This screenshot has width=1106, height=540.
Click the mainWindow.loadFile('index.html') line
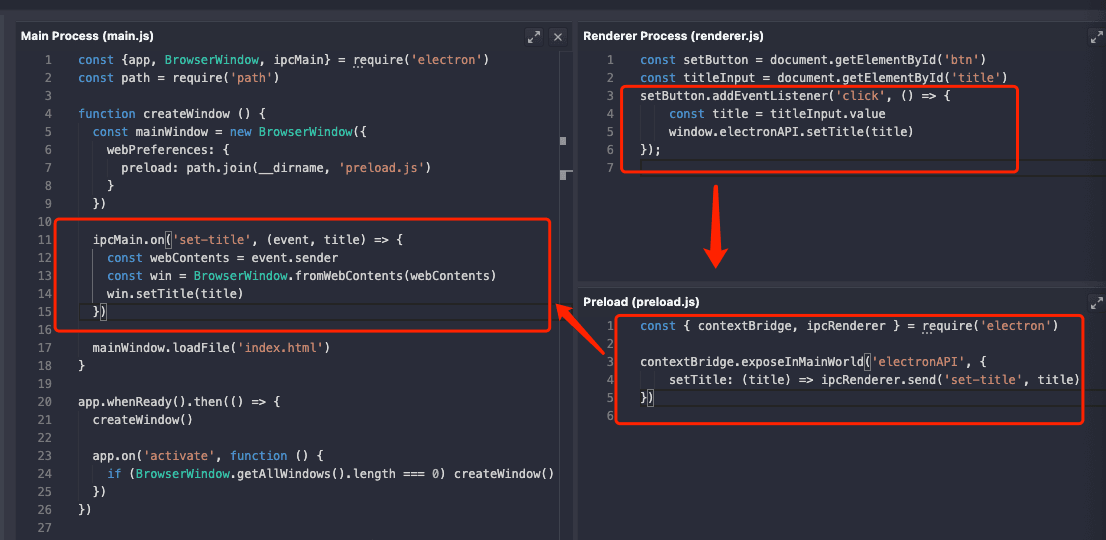210,348
